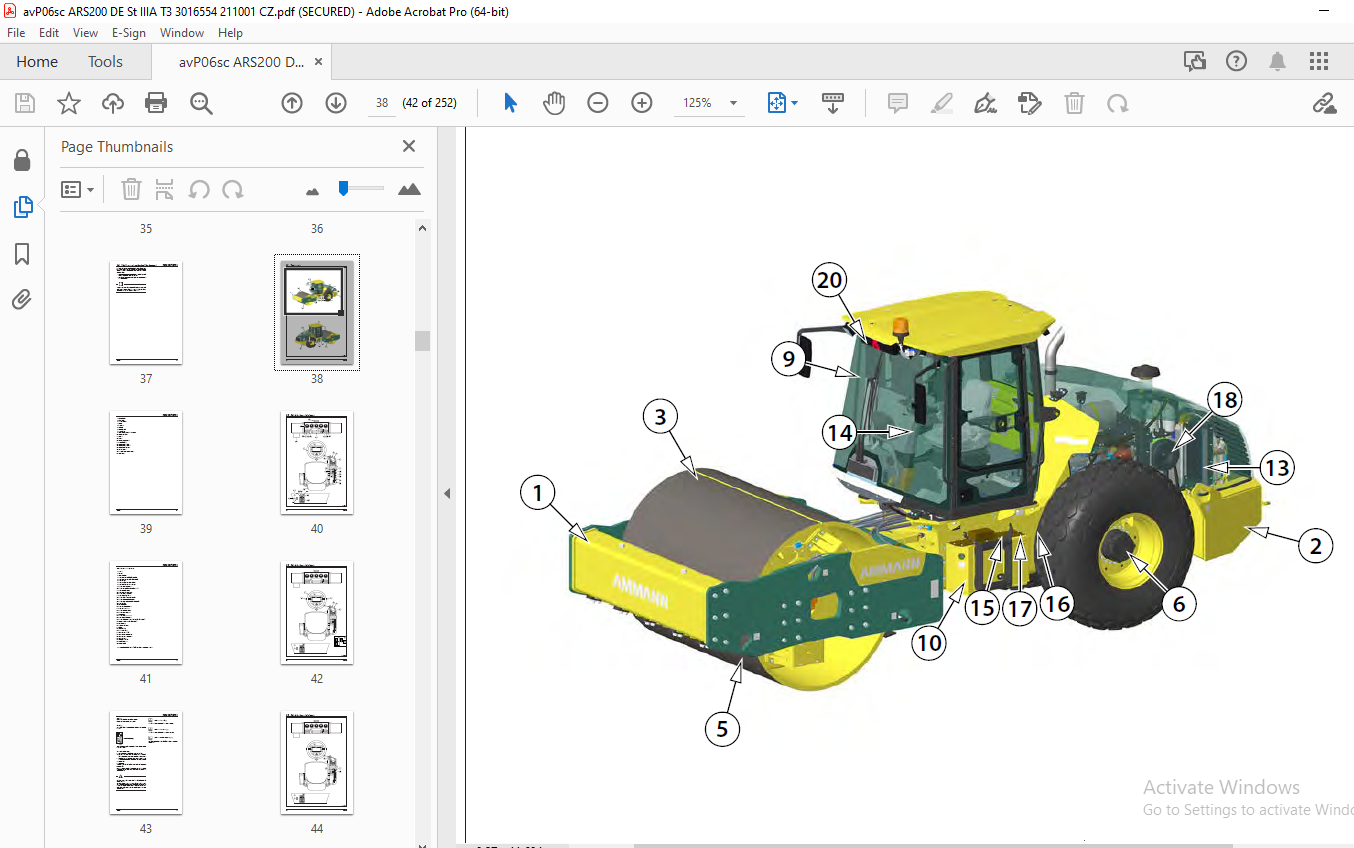Save the file with the floppy disk icon

[x=25, y=103]
